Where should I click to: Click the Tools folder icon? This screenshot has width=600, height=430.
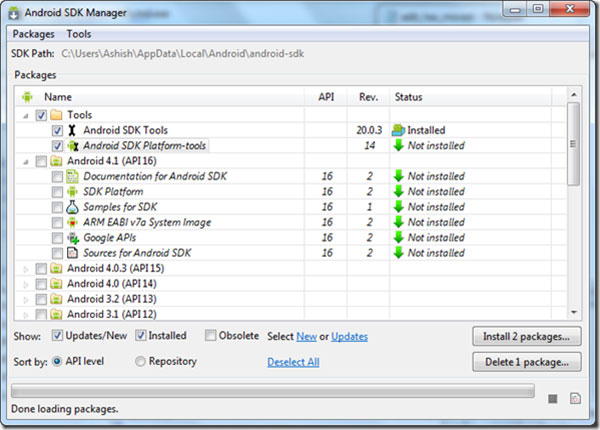pyautogui.click(x=56, y=115)
